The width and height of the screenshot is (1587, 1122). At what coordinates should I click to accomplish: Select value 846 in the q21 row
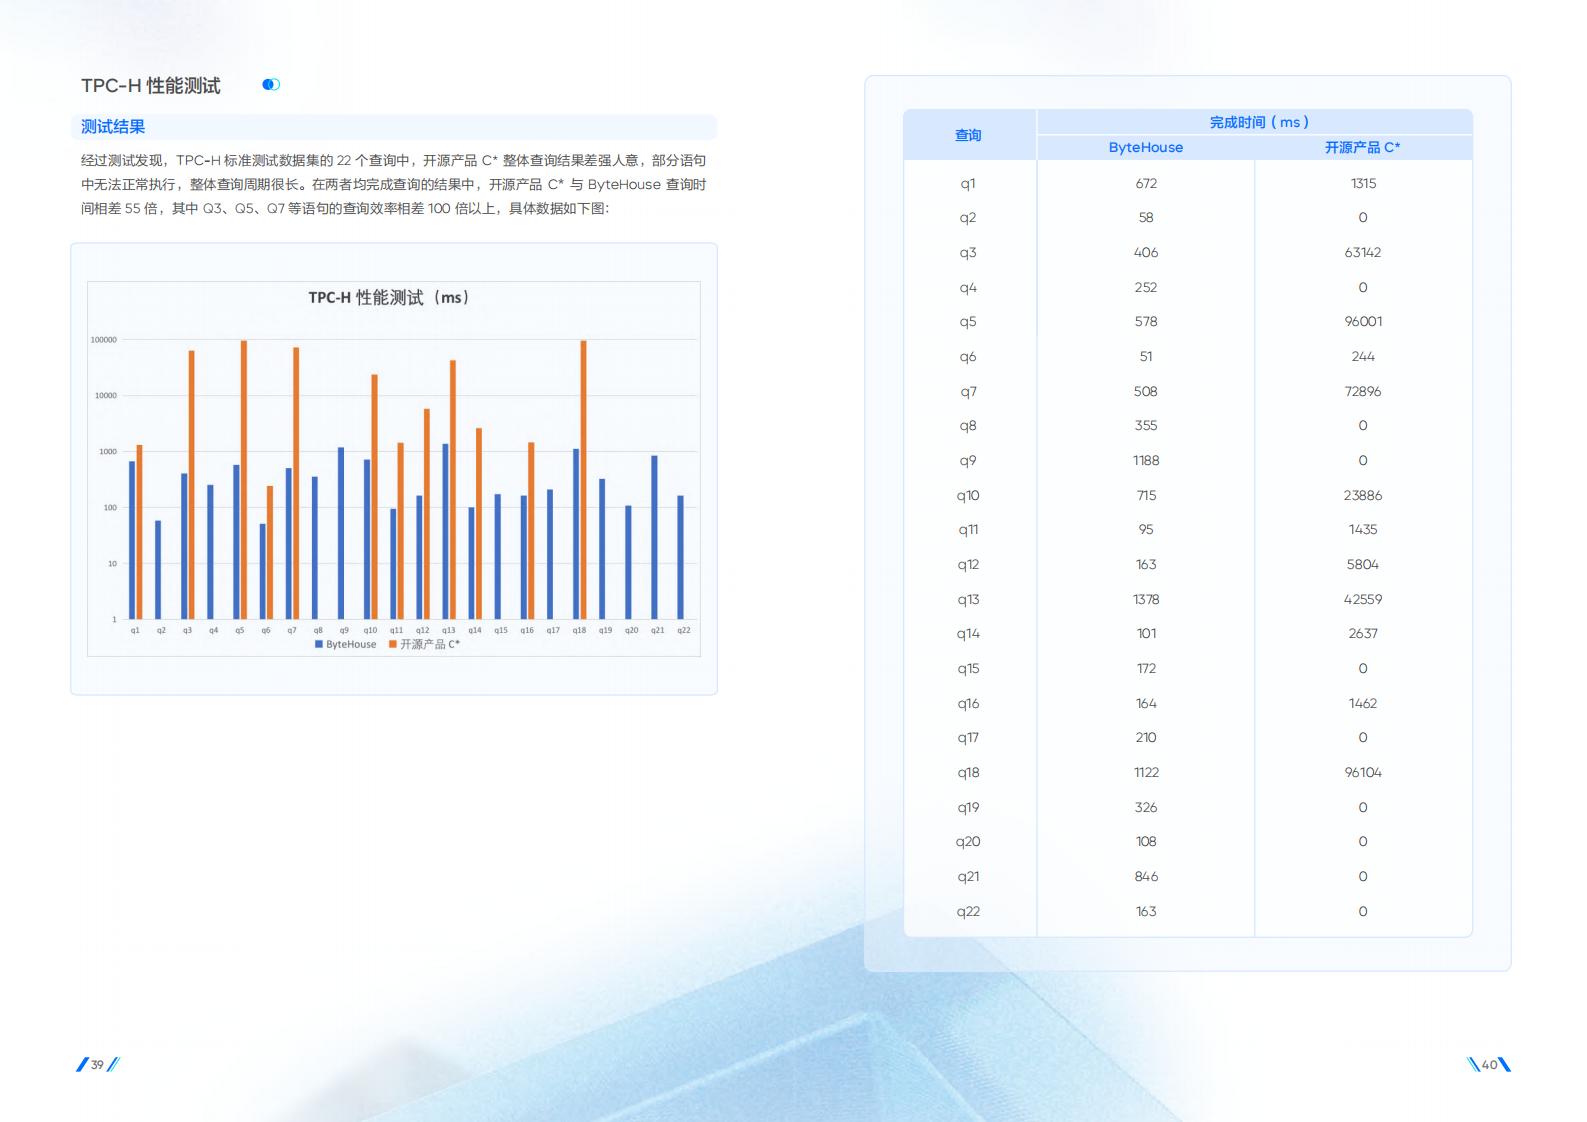coord(1146,876)
